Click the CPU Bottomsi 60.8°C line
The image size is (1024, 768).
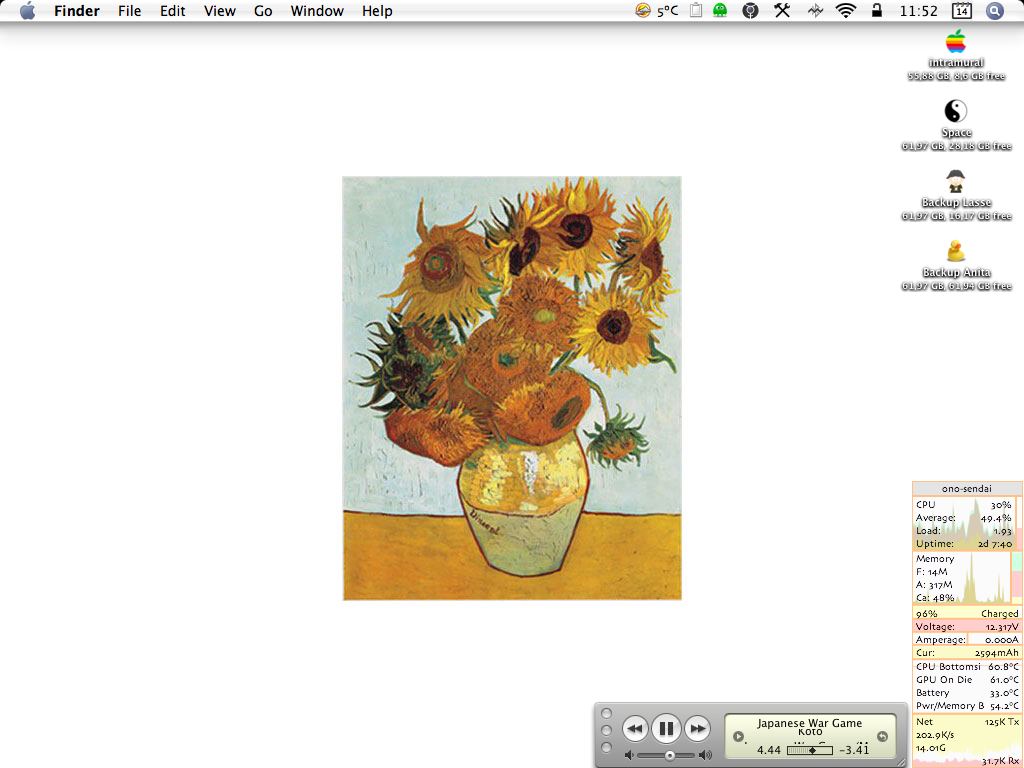coord(967,667)
